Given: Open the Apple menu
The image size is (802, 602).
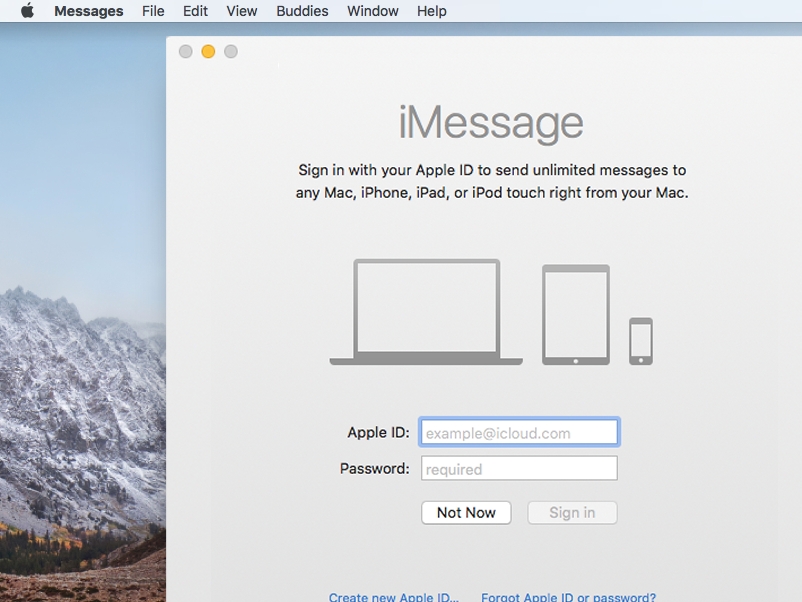Looking at the screenshot, I should click(28, 11).
